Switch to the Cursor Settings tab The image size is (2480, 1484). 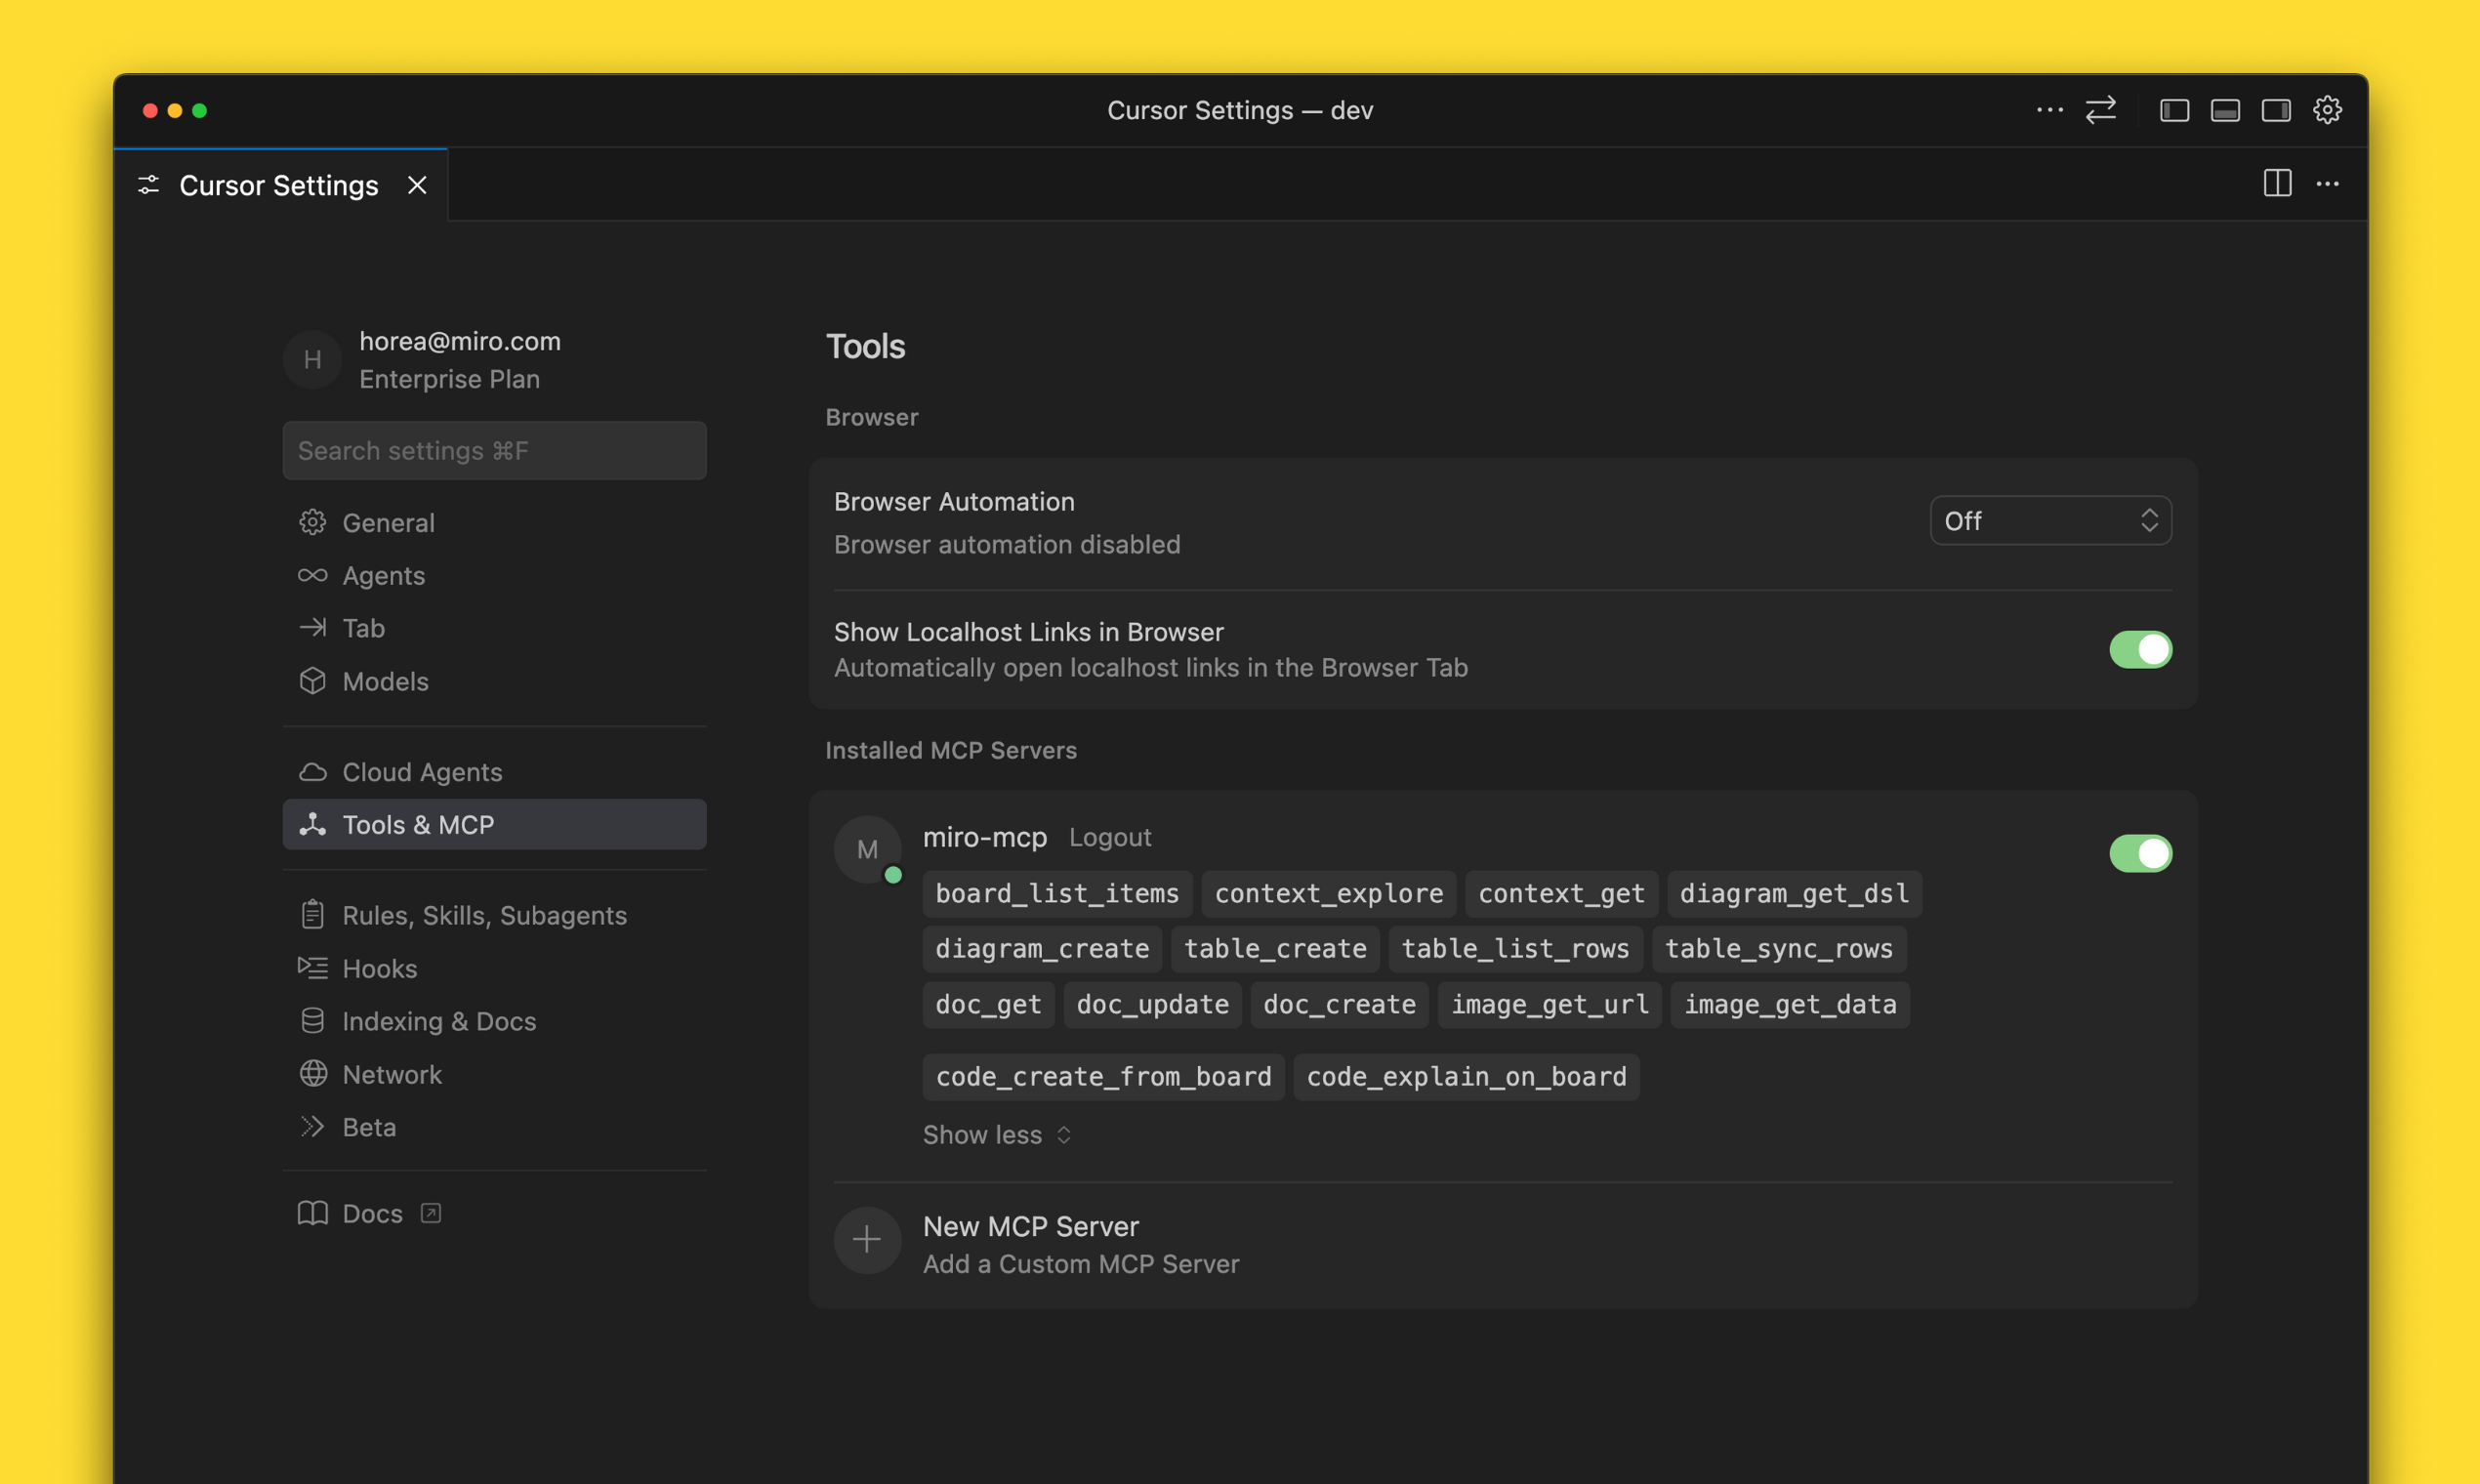278,185
